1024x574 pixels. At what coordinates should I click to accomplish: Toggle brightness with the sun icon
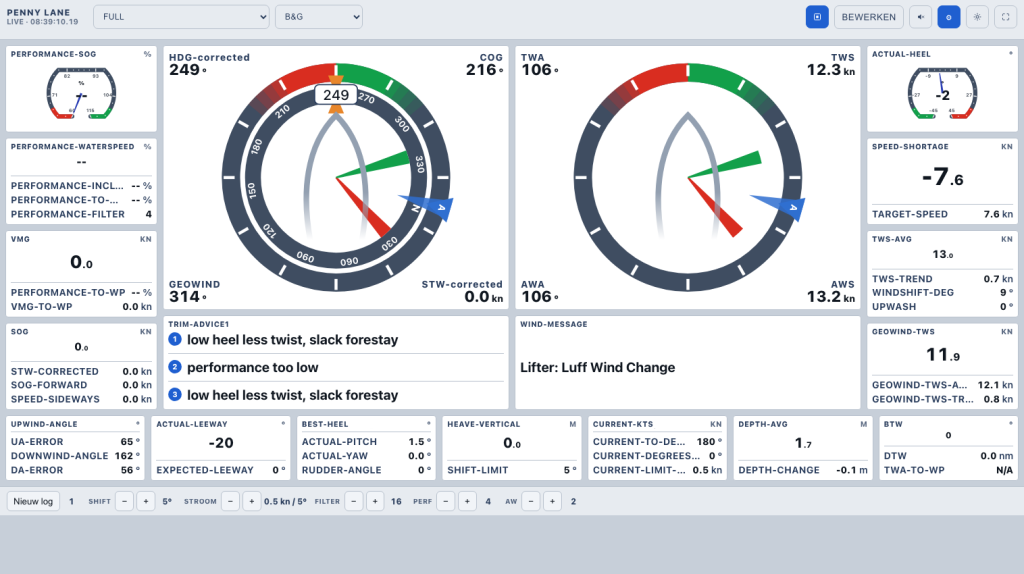click(x=977, y=17)
